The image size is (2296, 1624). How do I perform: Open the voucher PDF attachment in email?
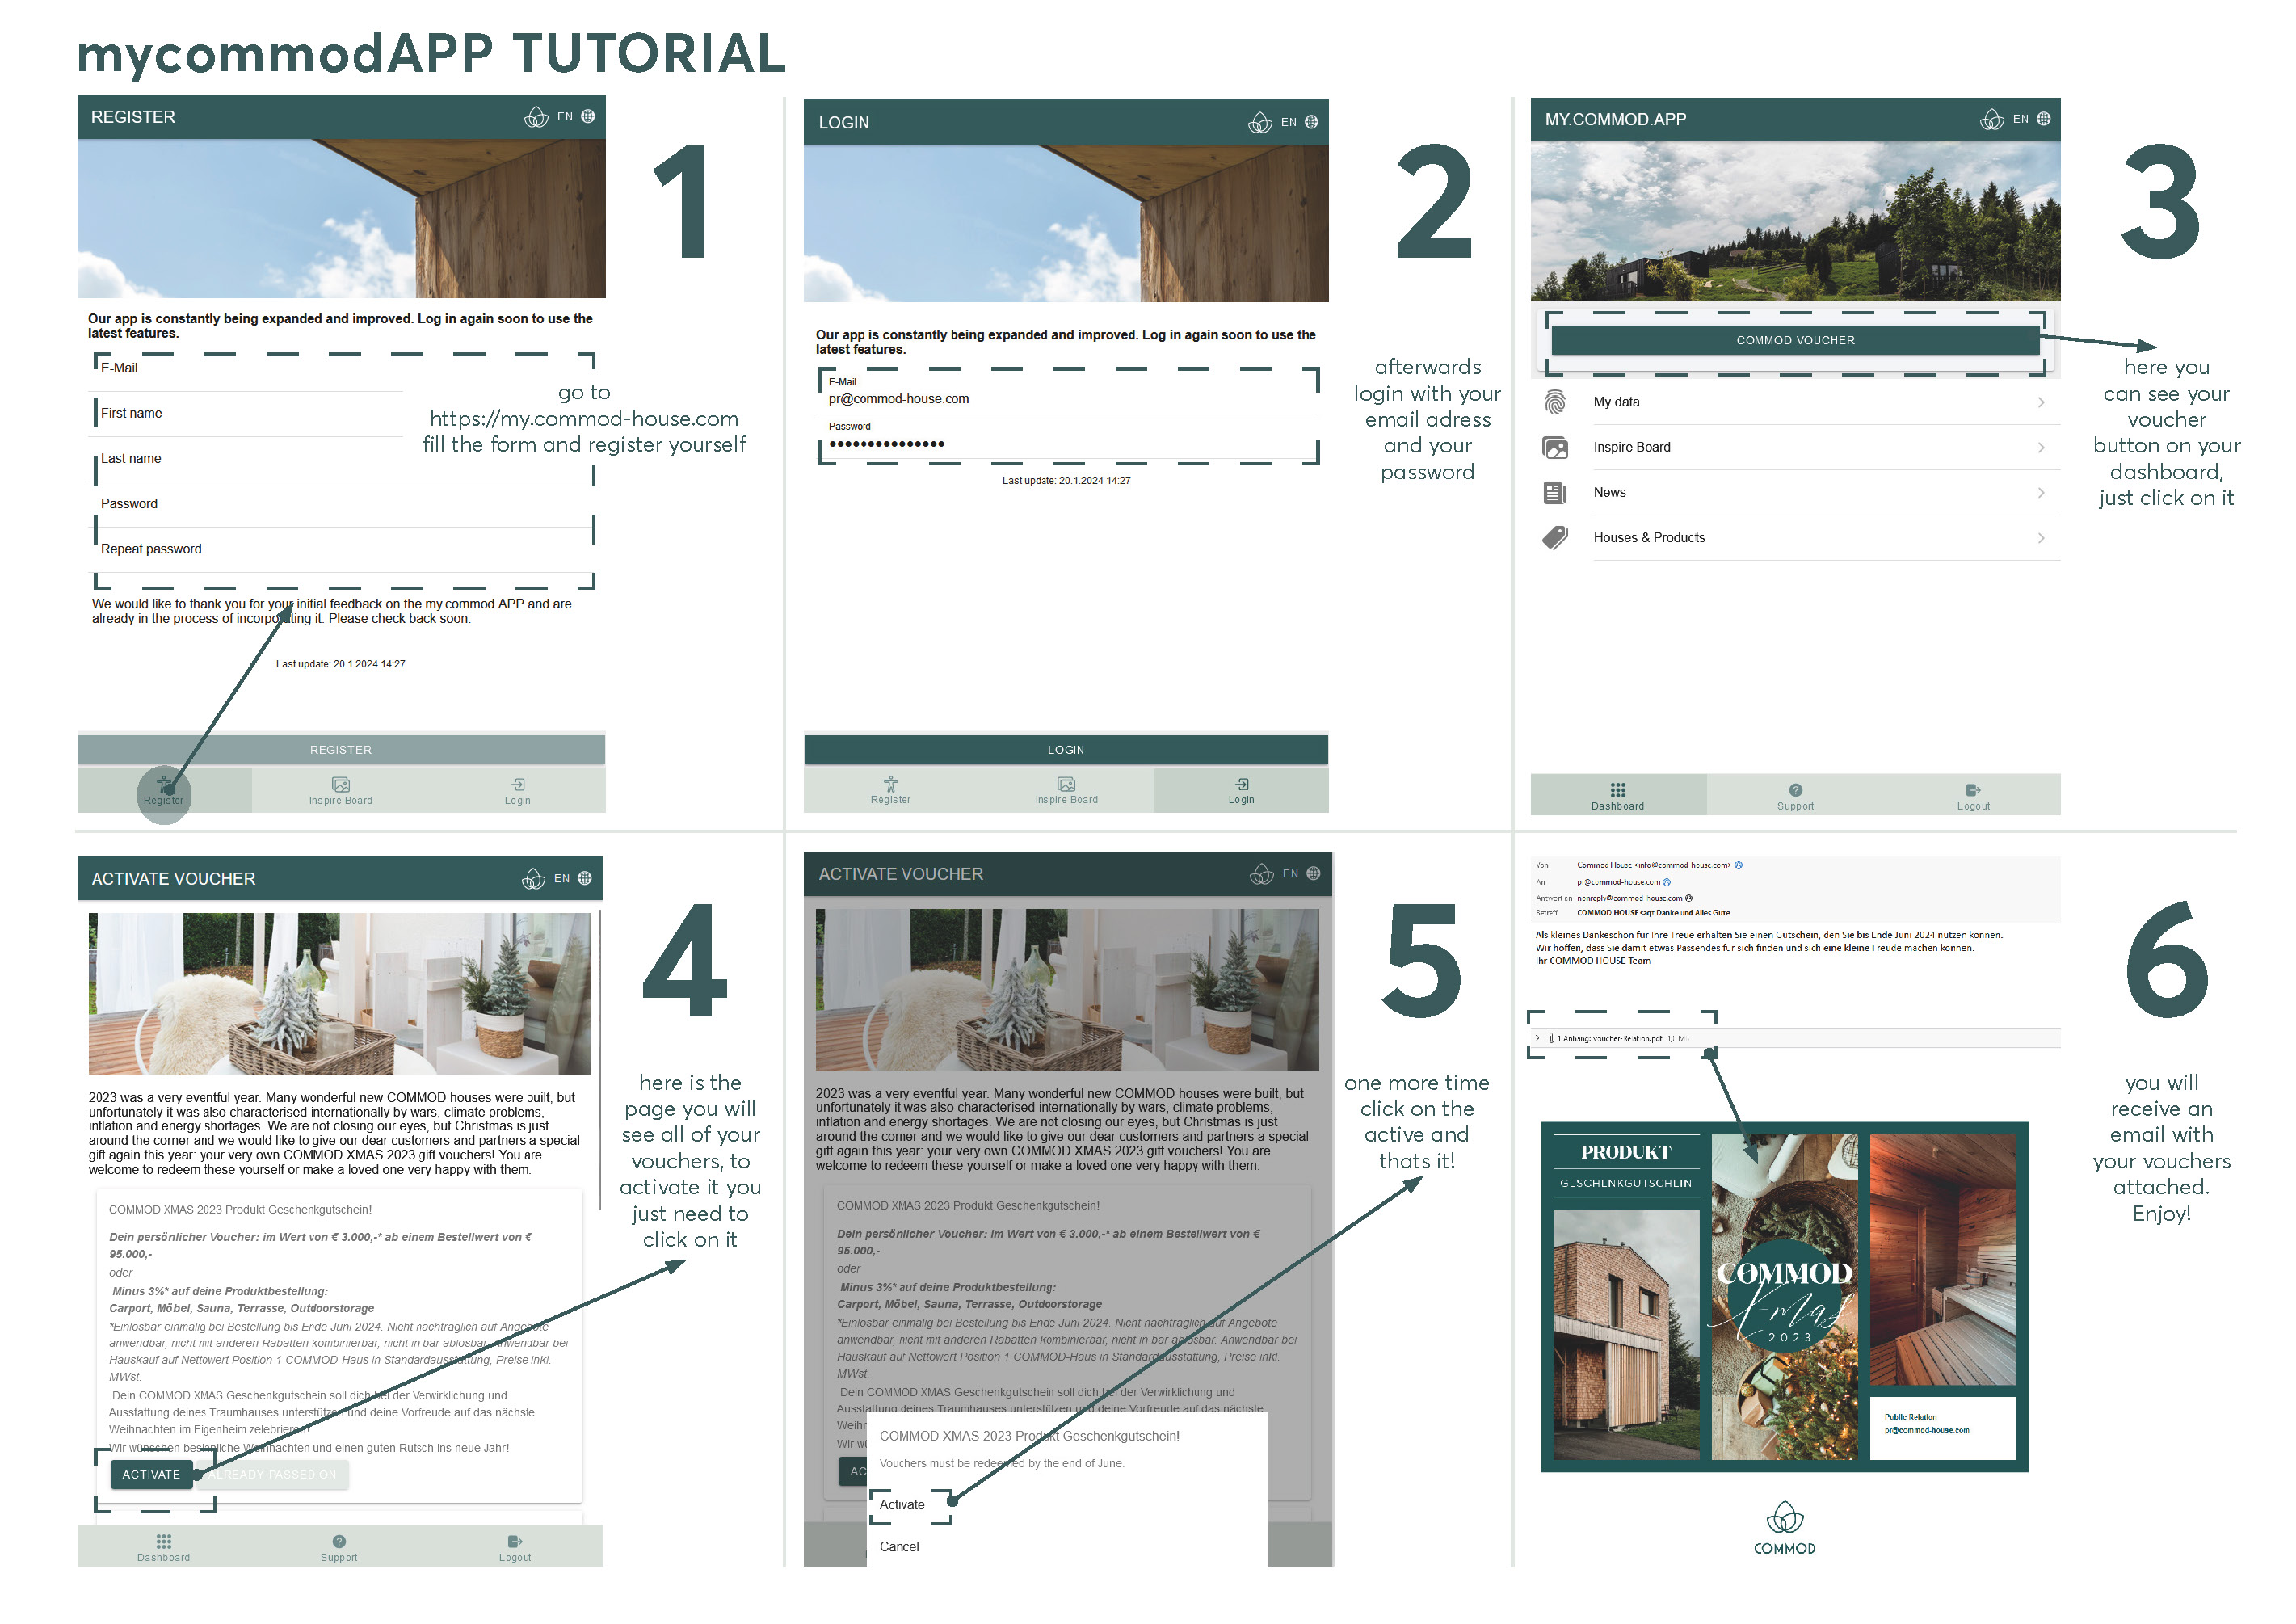(1618, 1038)
